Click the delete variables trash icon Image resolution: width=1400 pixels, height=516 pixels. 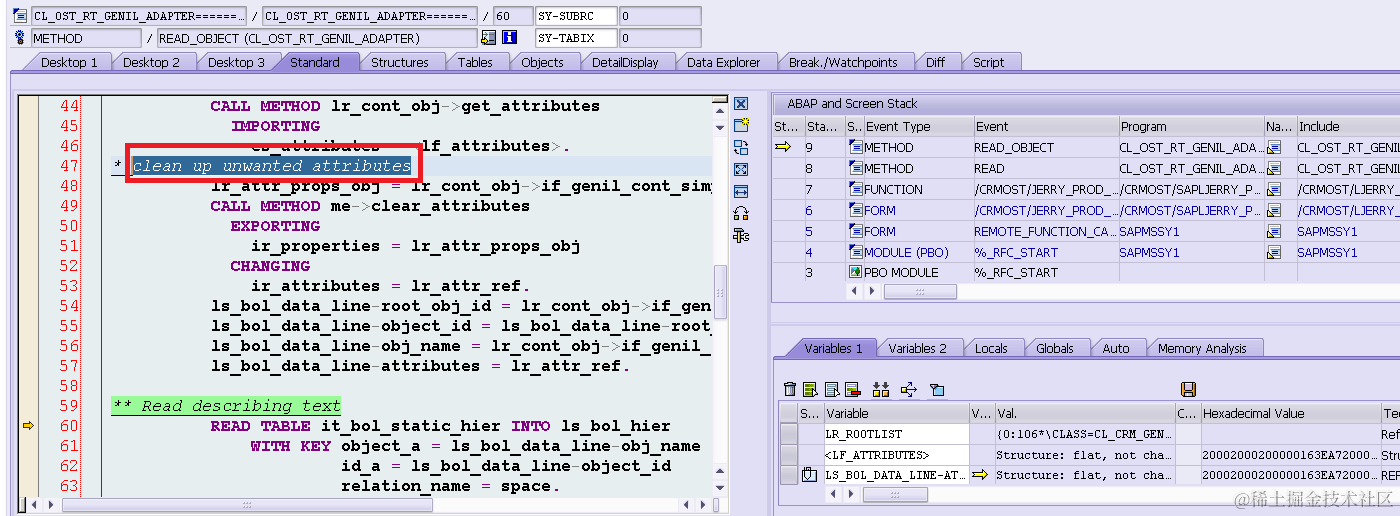[x=790, y=389]
